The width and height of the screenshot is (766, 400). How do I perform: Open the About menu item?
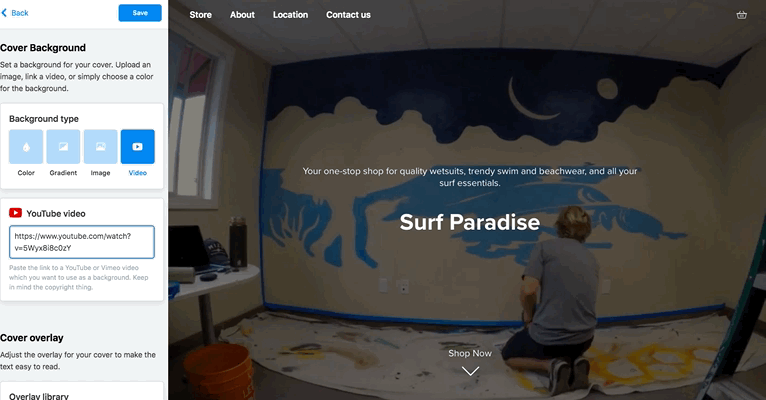242,15
